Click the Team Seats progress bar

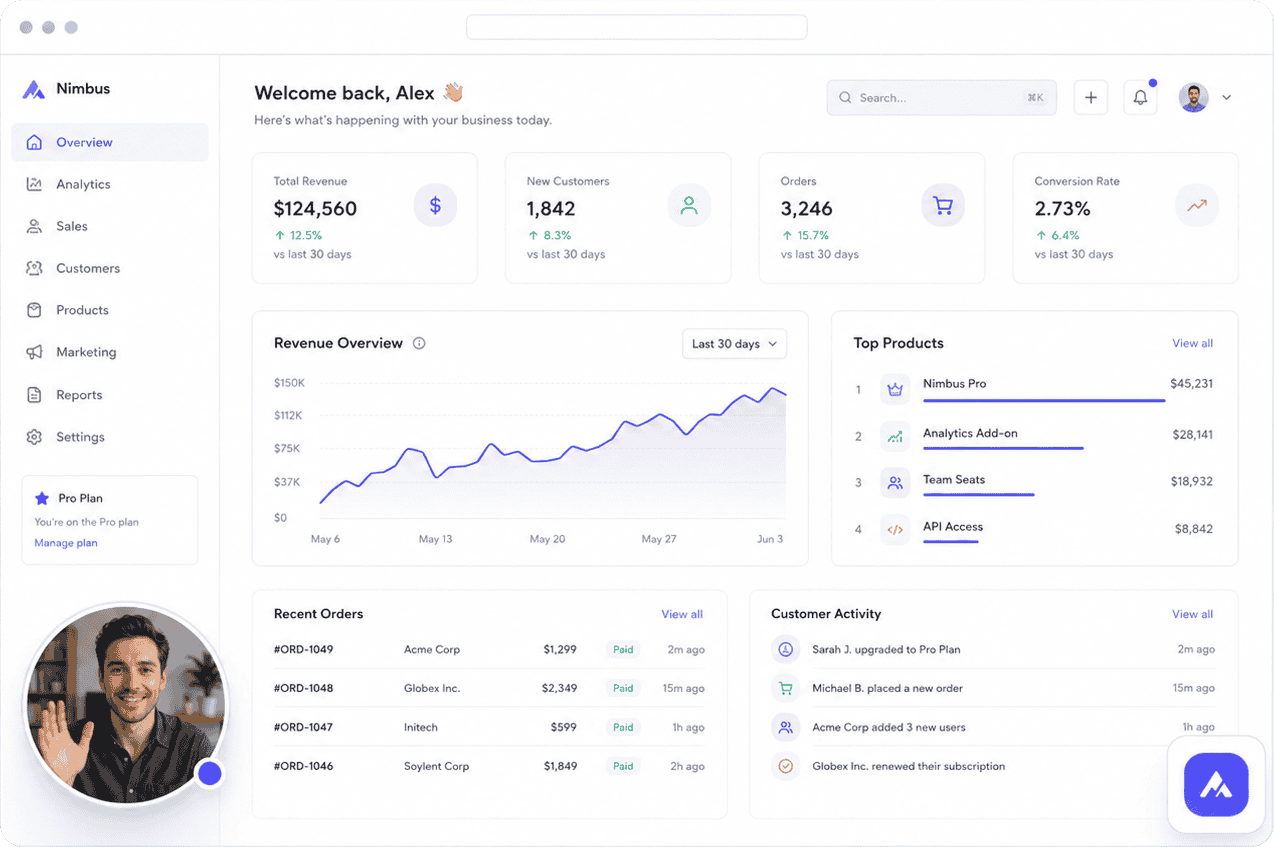point(979,495)
